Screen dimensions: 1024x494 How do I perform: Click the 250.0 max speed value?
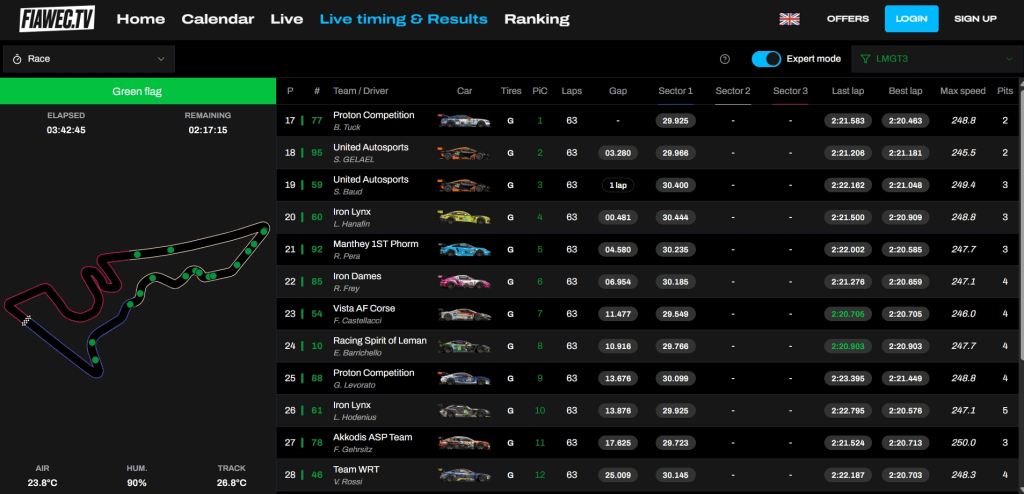coord(963,442)
